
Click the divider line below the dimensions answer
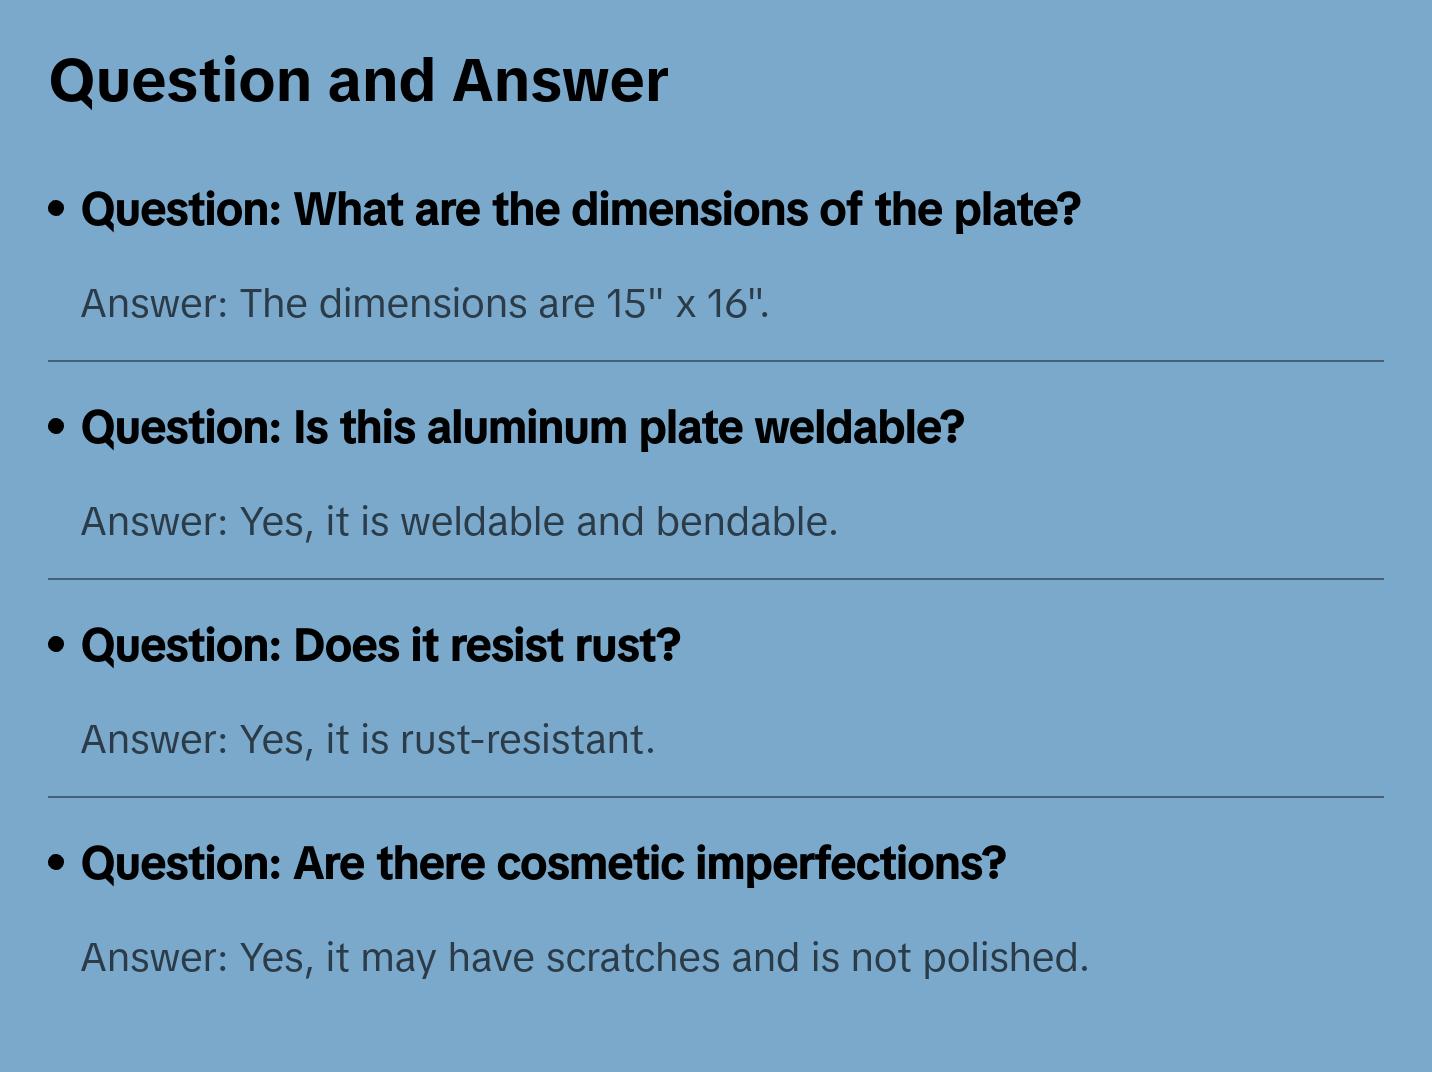click(715, 361)
